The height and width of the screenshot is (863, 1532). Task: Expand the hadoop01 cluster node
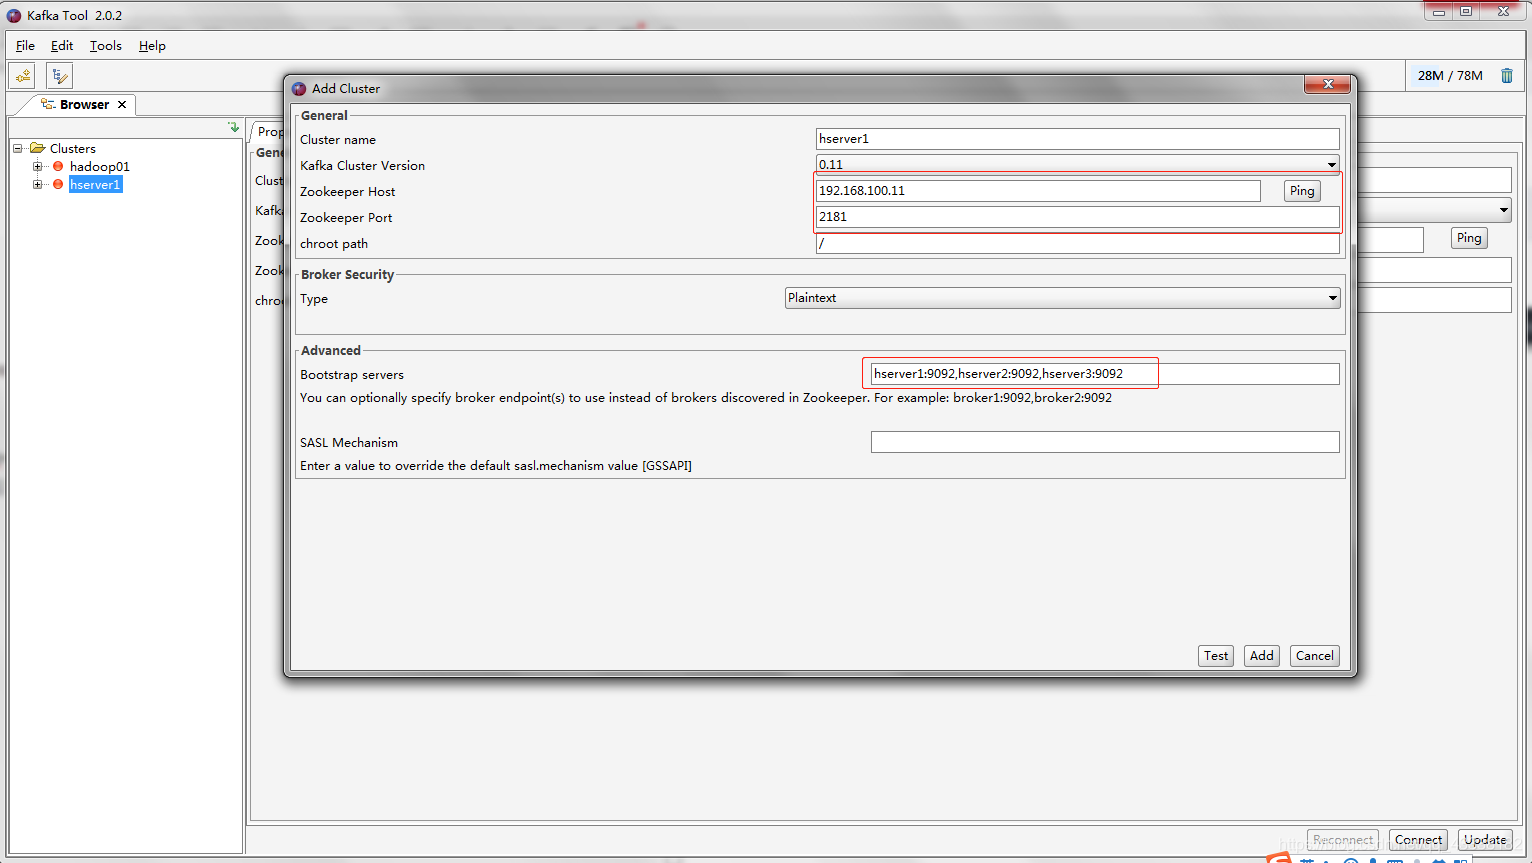pos(37,166)
